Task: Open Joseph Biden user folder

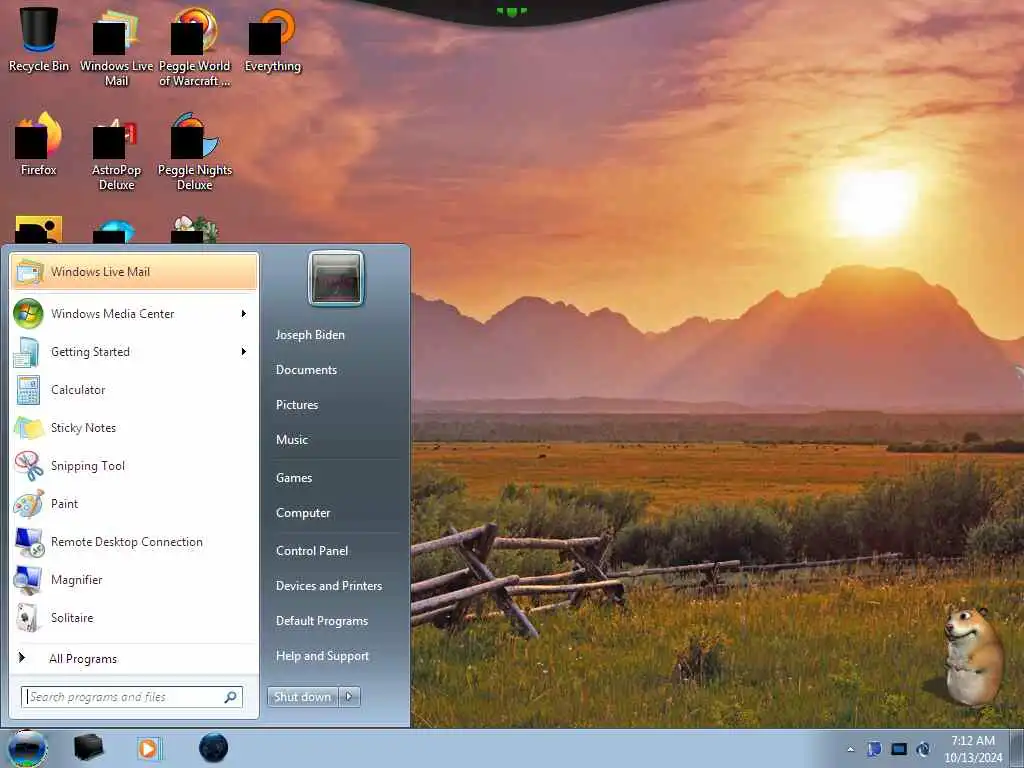Action: pyautogui.click(x=310, y=334)
